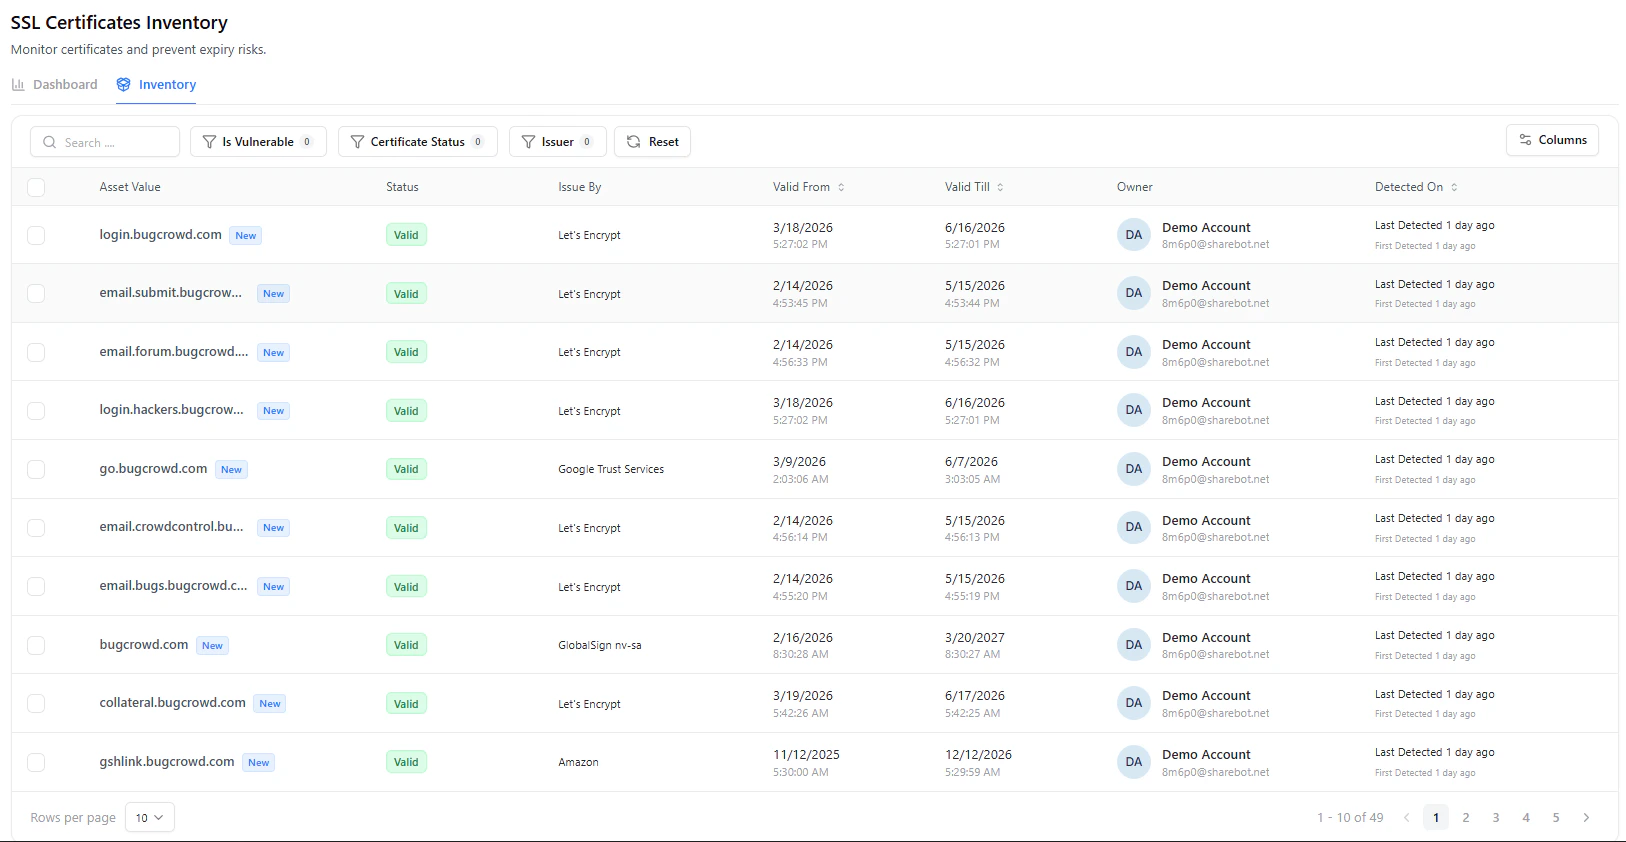Click the Search input field
1626x842 pixels.
click(105, 142)
